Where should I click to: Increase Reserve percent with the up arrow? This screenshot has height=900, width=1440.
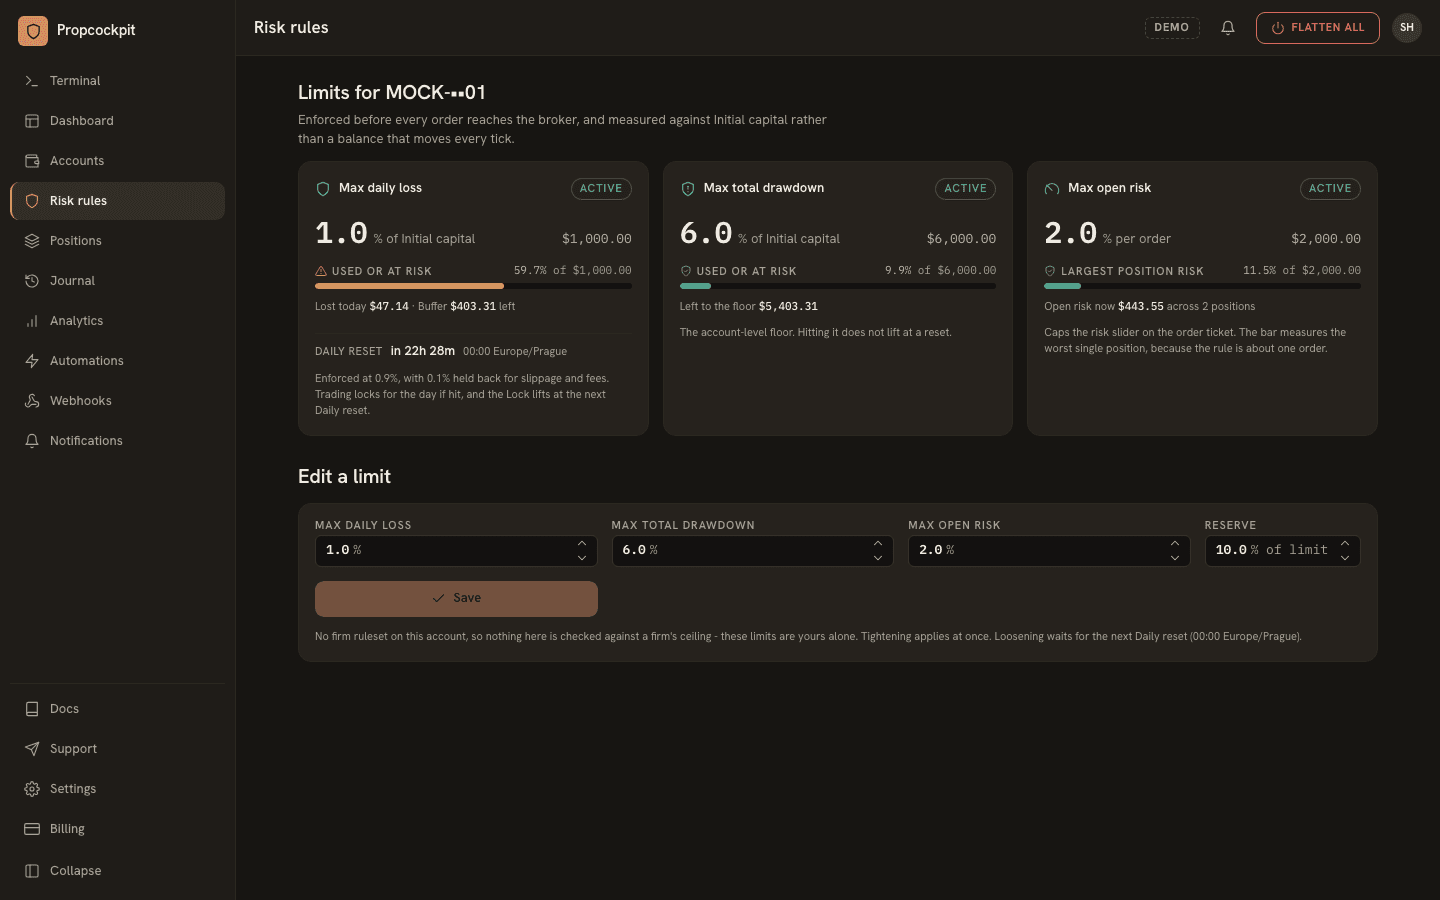[x=1345, y=544]
